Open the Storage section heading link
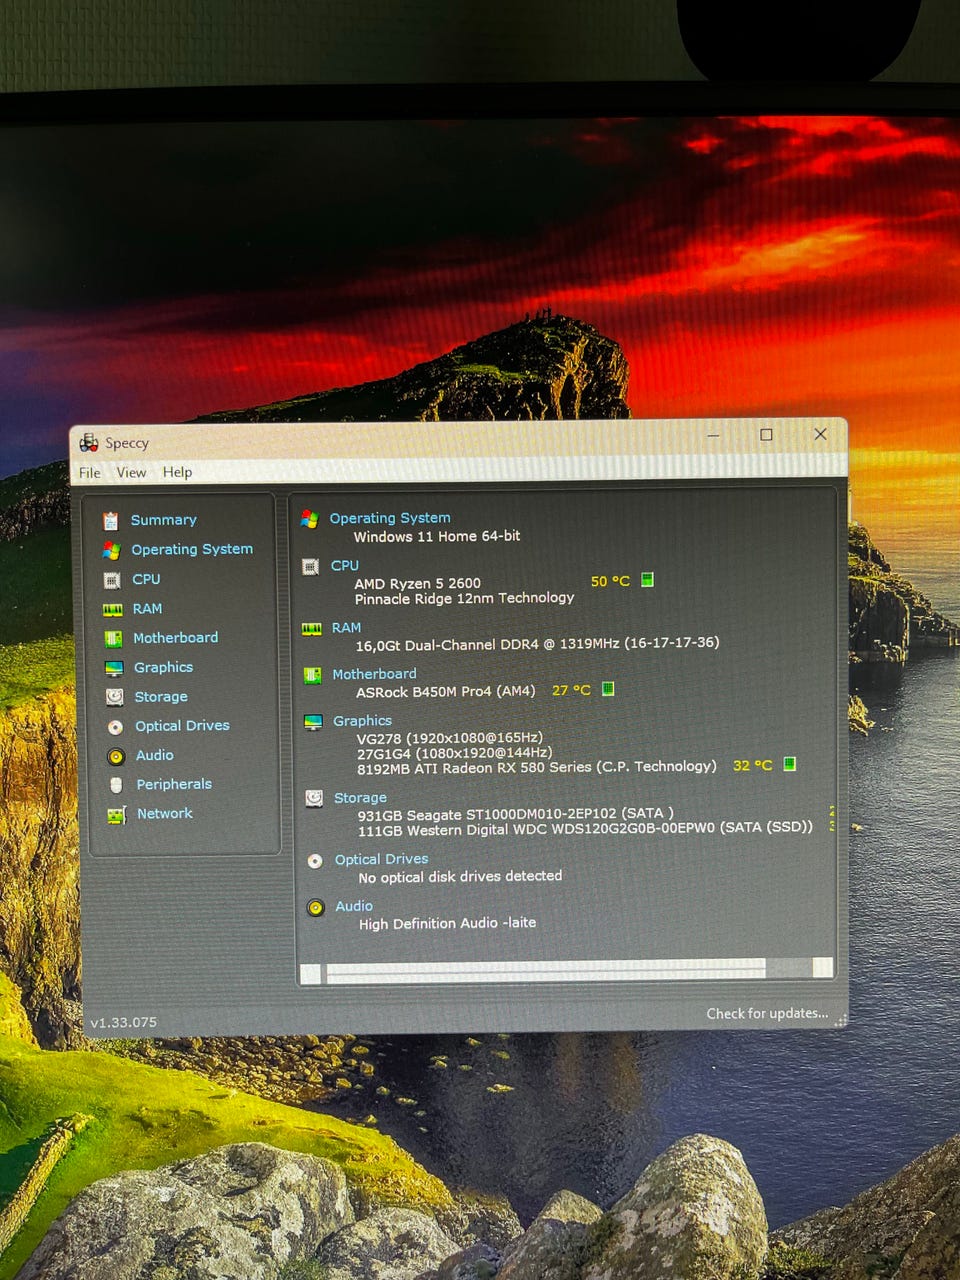Image resolution: width=960 pixels, height=1280 pixels. coord(360,797)
